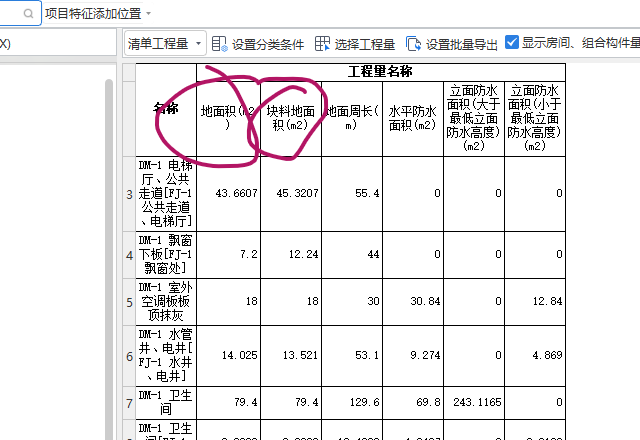Click the 项目特征添加位置 label
640x440 pixels.
93,14
